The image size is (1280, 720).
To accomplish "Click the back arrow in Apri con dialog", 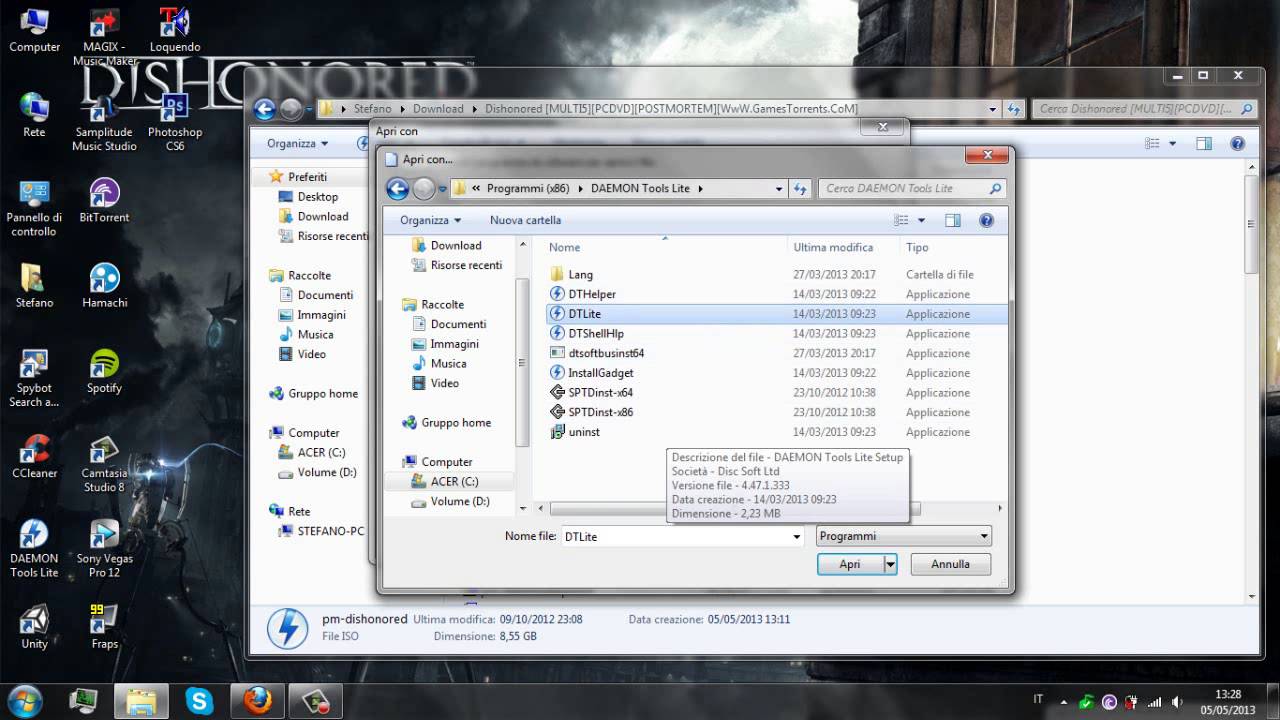I will (397, 188).
